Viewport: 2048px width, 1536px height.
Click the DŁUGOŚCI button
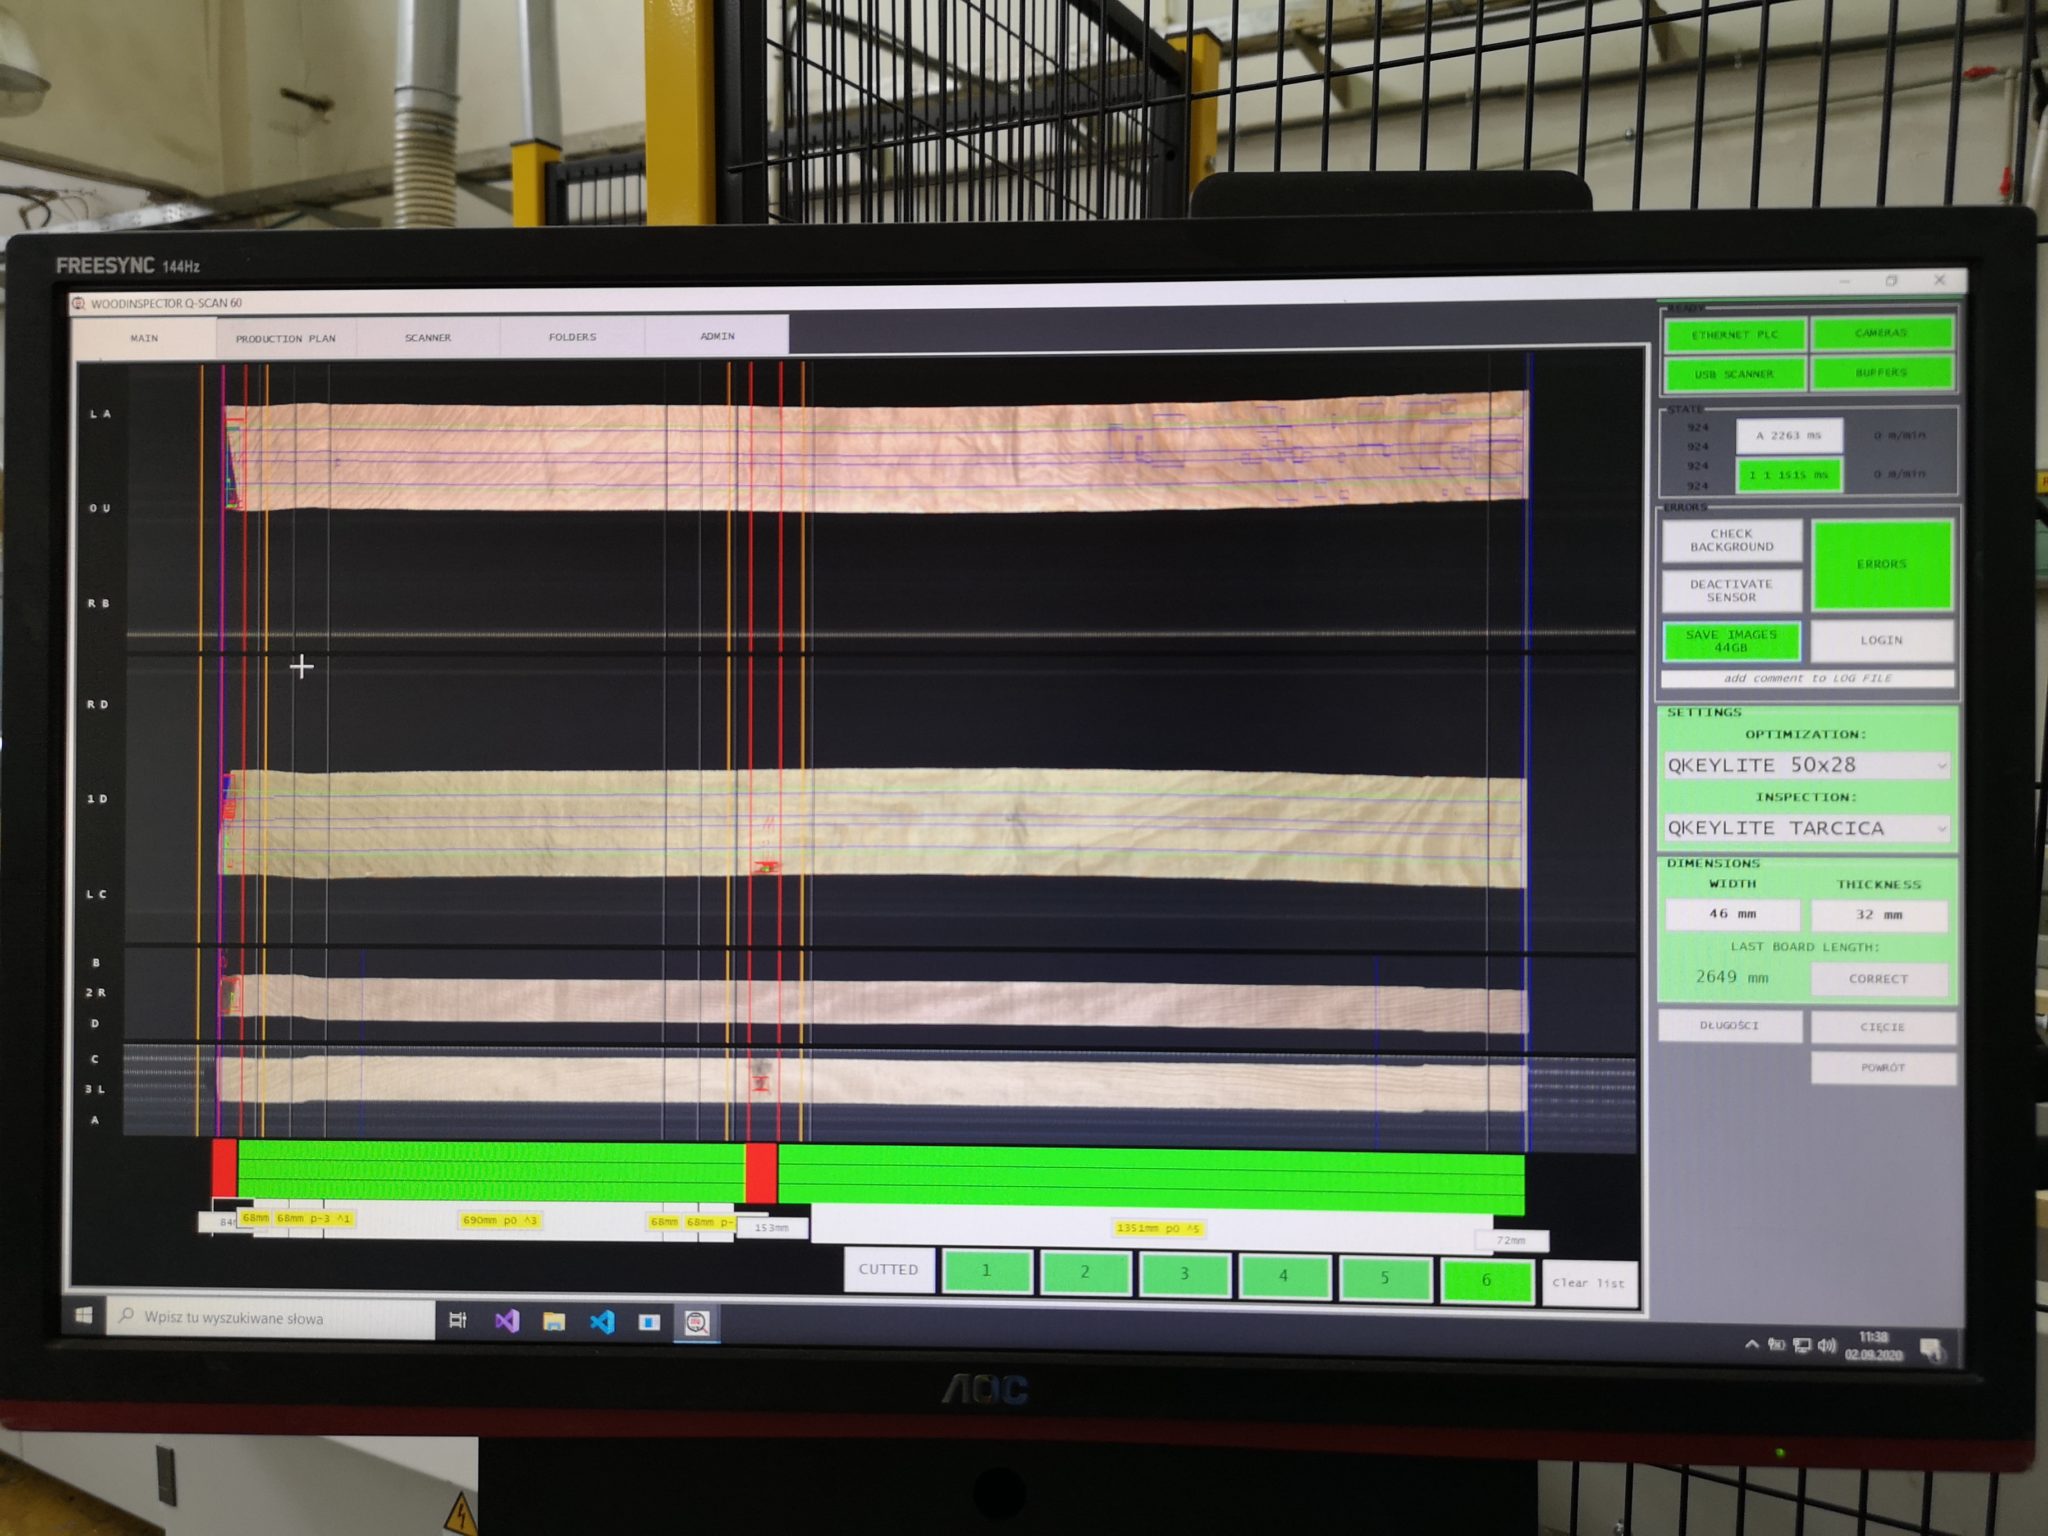pyautogui.click(x=1730, y=1025)
